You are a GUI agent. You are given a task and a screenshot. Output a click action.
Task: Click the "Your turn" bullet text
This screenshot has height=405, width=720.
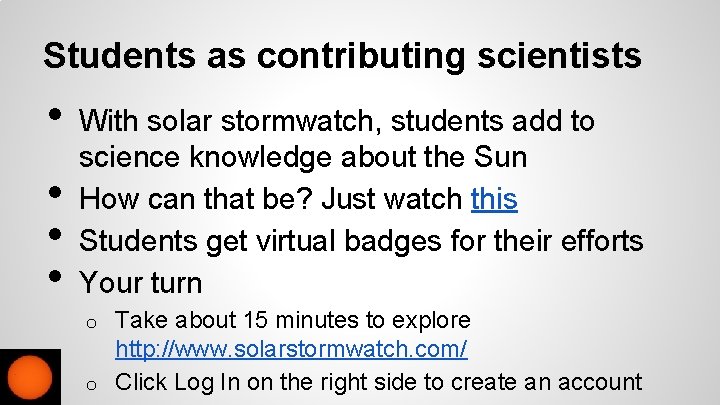coord(140,282)
